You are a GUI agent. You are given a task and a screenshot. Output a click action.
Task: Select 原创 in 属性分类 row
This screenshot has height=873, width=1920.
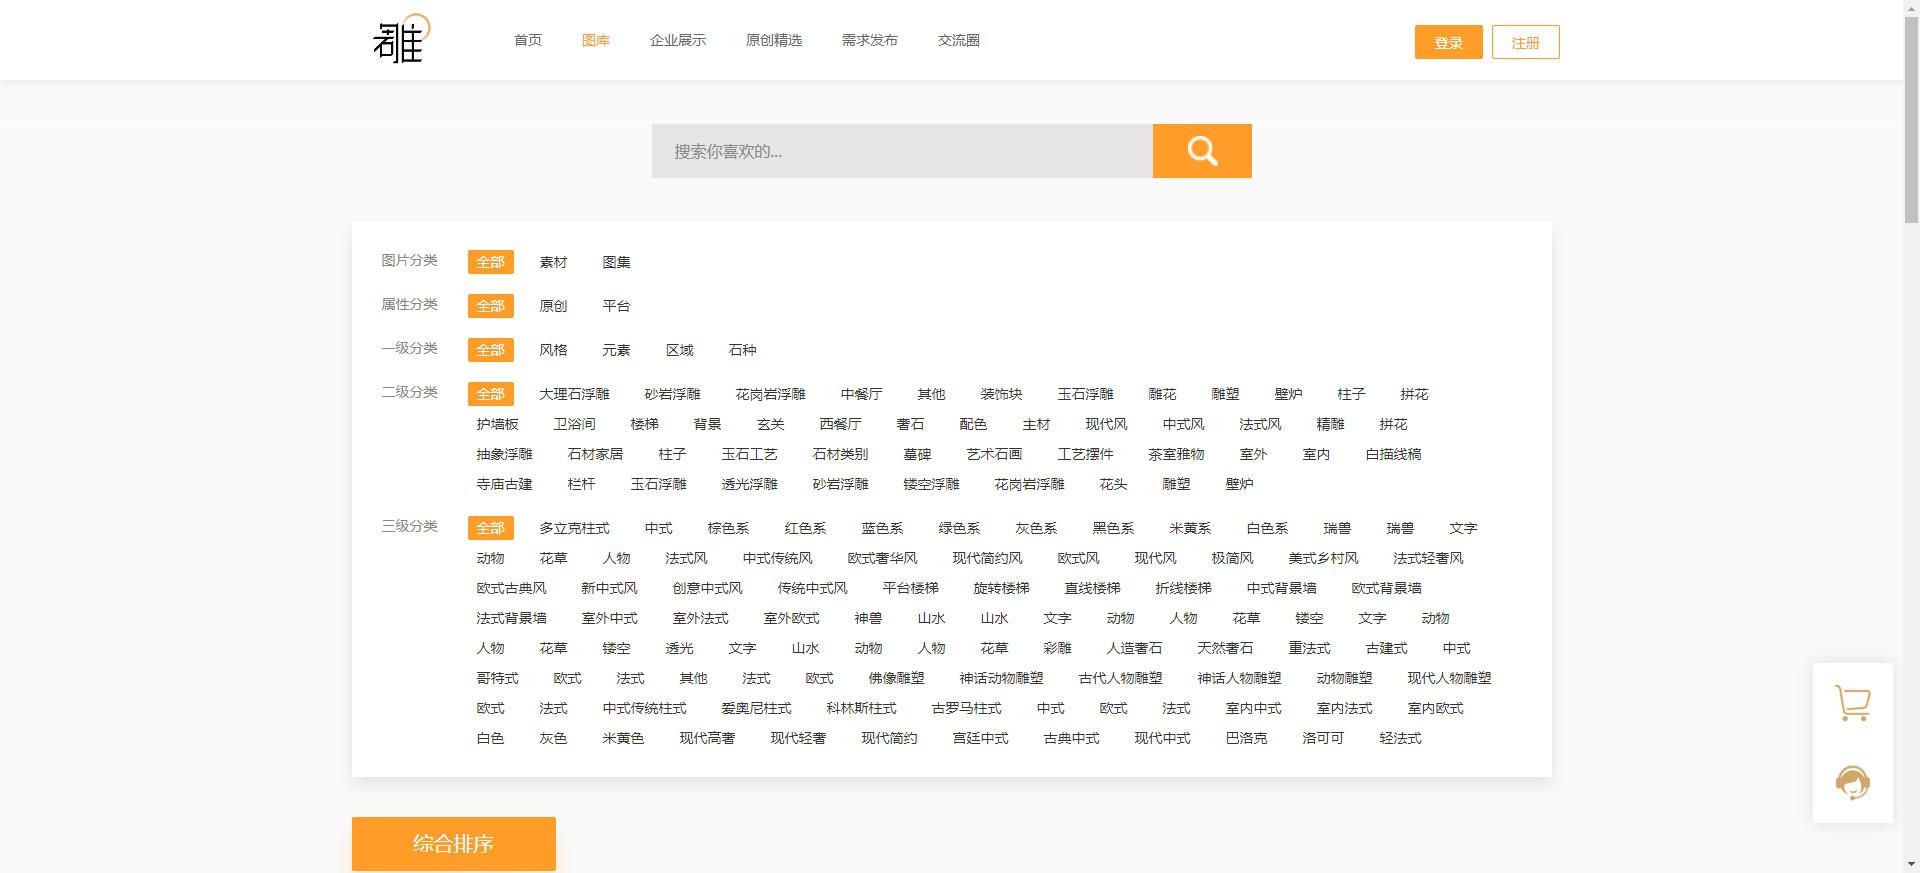click(x=554, y=306)
